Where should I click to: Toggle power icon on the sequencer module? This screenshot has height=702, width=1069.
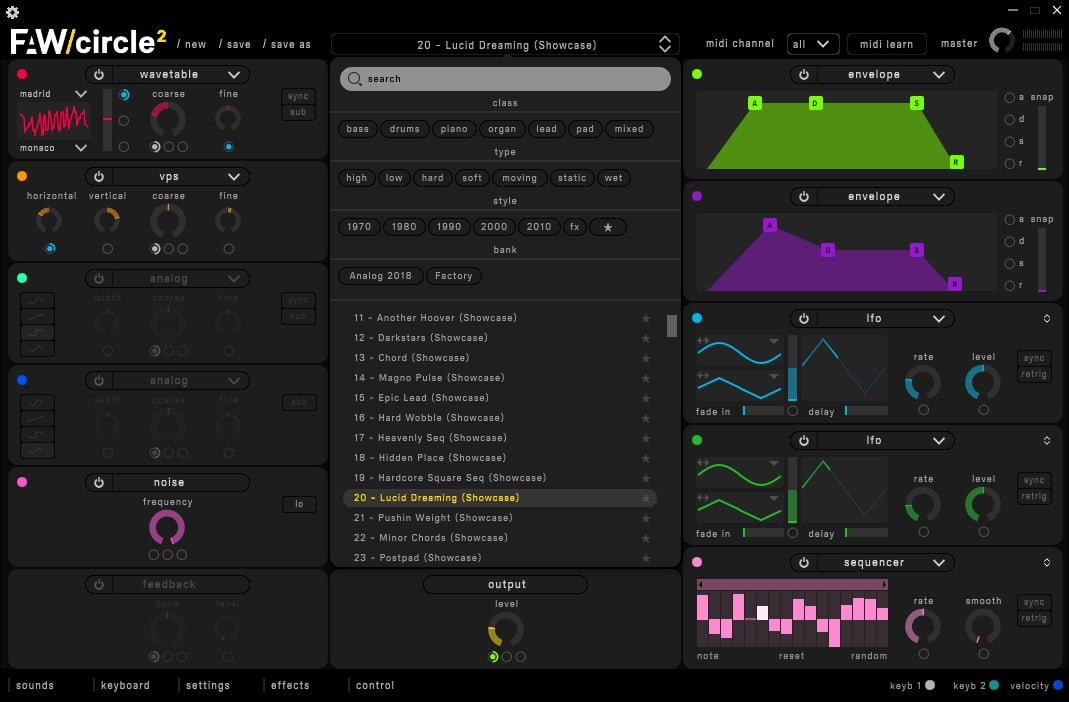pos(803,563)
